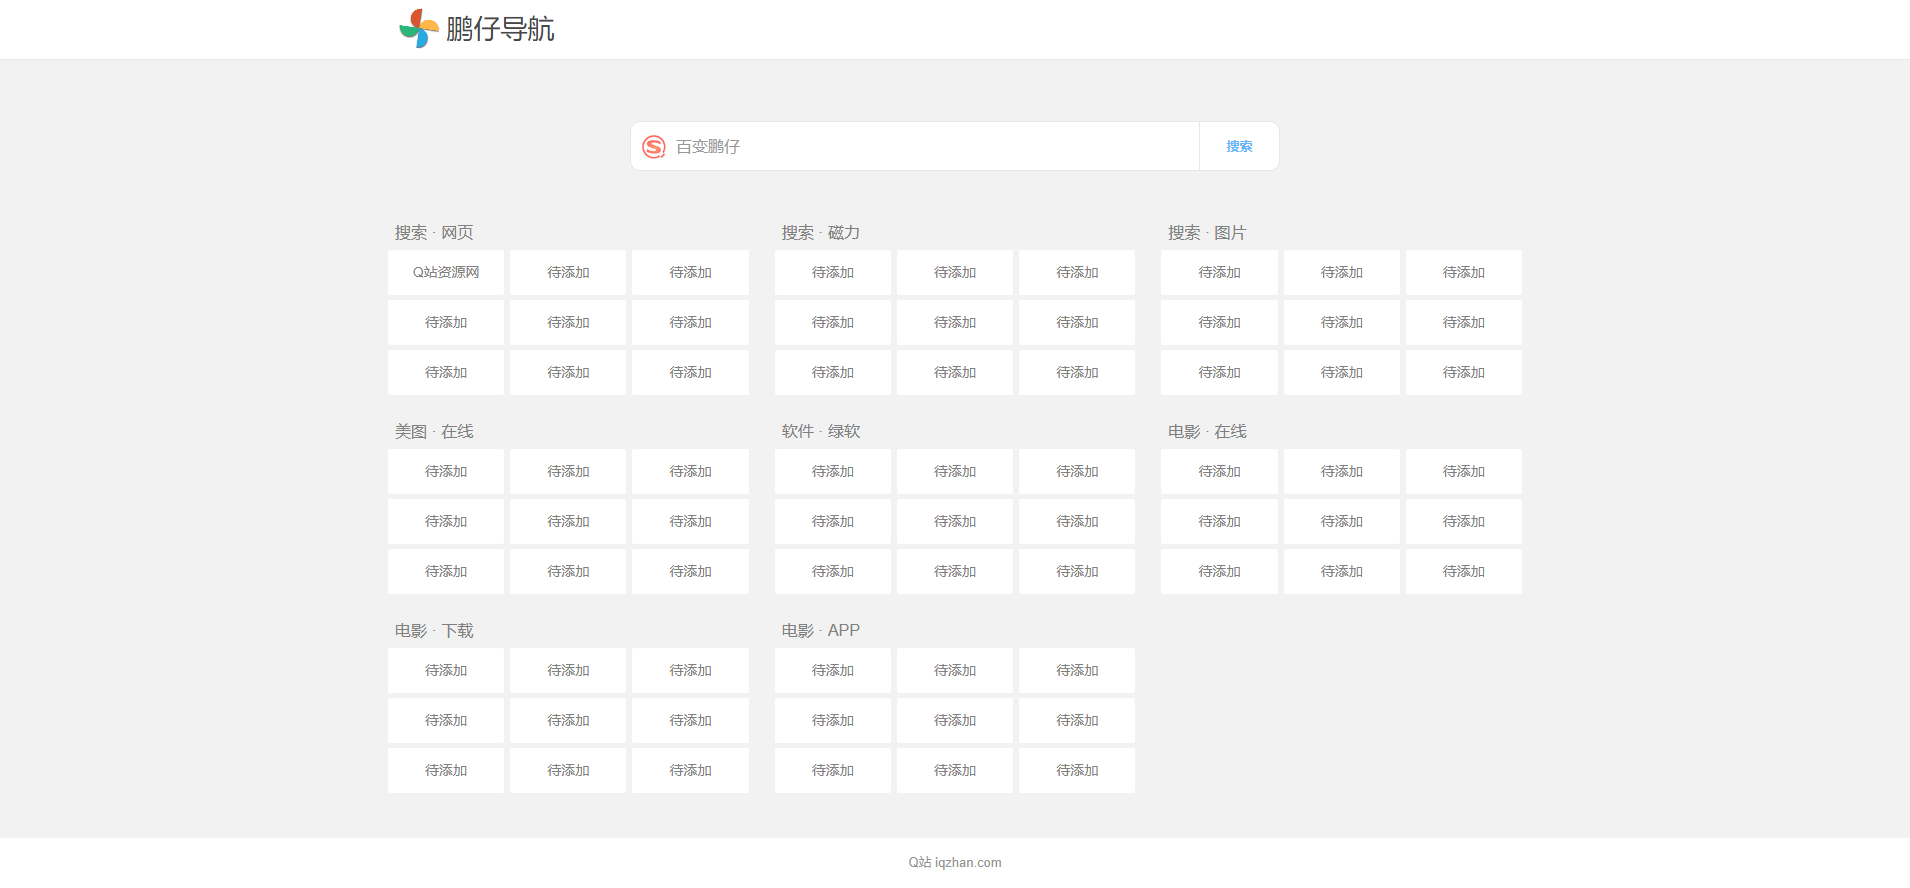
Task: Click the 美图 · 在线 section heading
Action: pos(434,432)
